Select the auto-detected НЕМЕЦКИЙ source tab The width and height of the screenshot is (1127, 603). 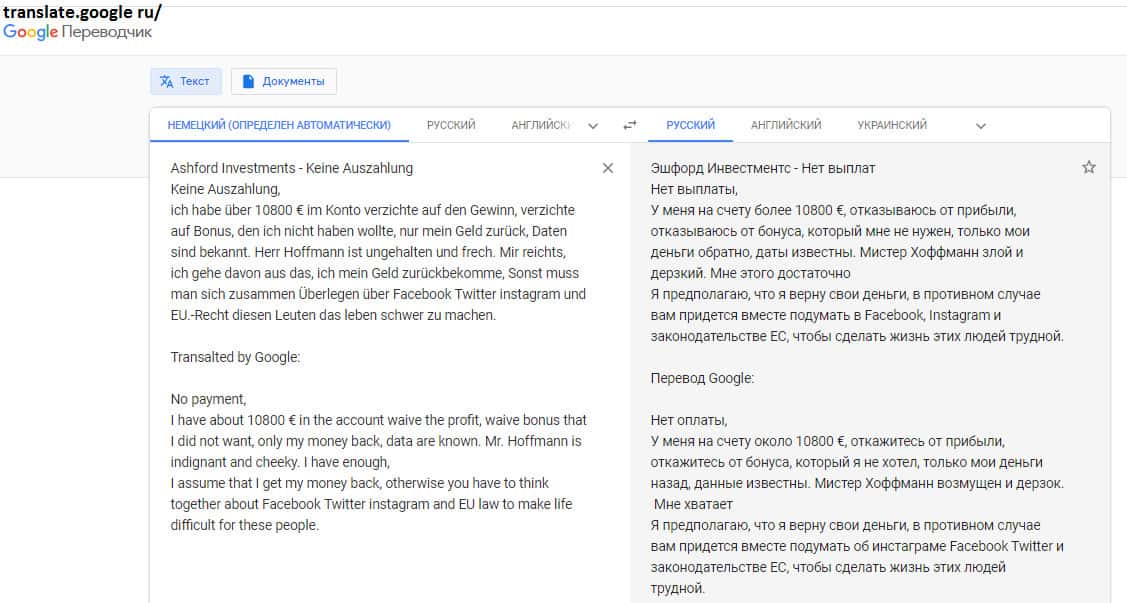click(279, 126)
